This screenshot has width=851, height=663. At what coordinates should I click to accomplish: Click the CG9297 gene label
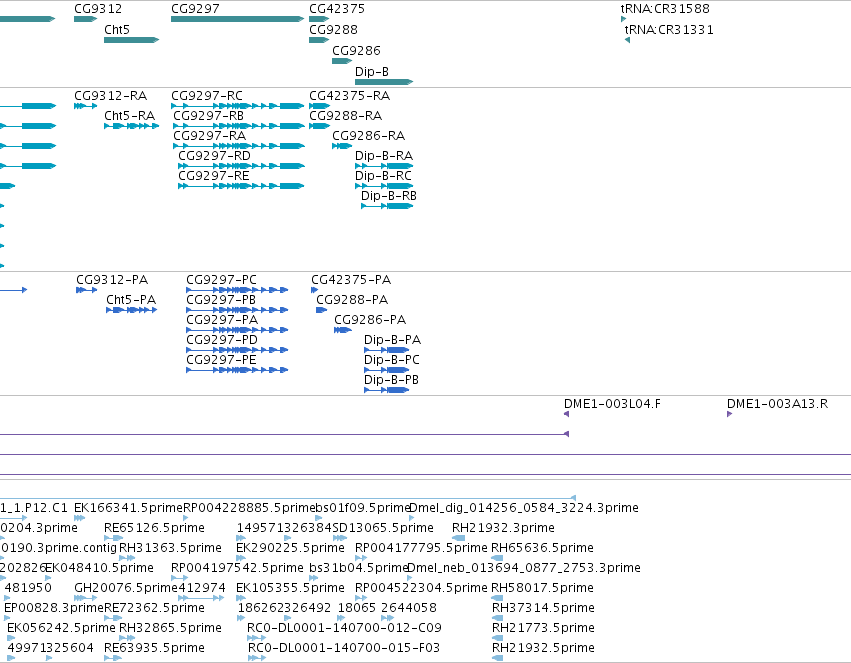[195, 9]
